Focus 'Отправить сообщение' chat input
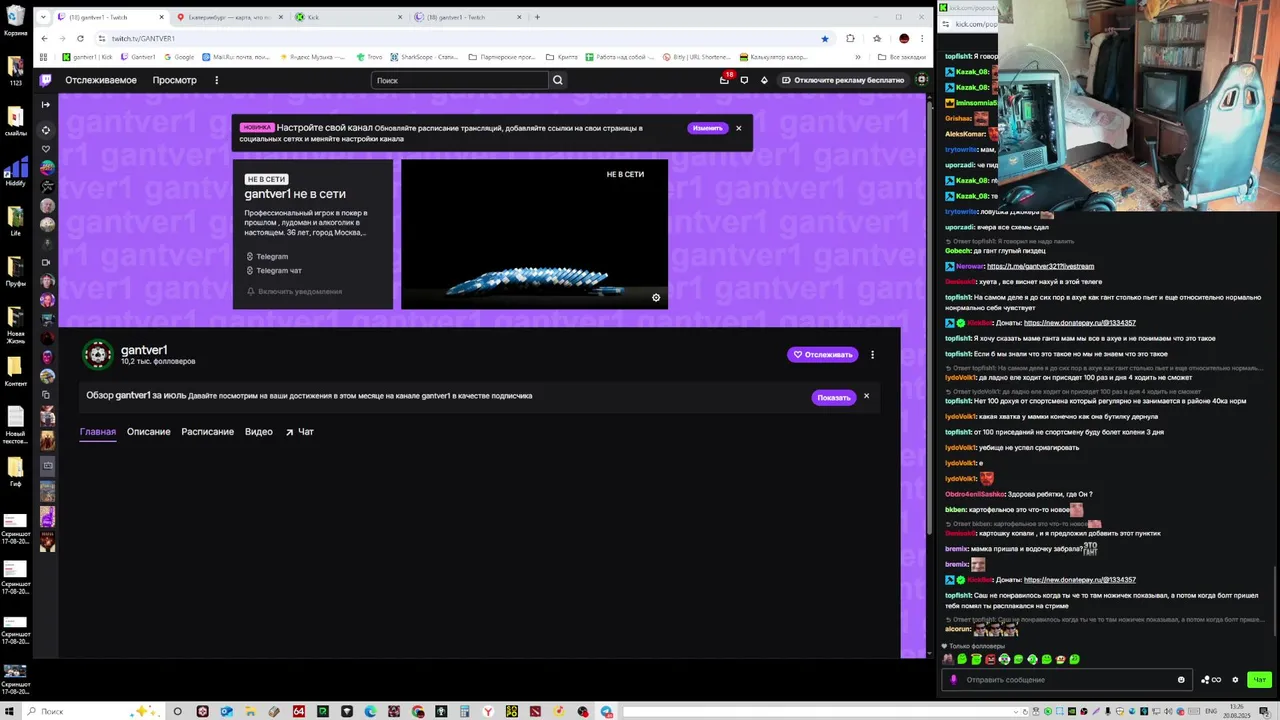The image size is (1280, 720). click(x=1067, y=680)
